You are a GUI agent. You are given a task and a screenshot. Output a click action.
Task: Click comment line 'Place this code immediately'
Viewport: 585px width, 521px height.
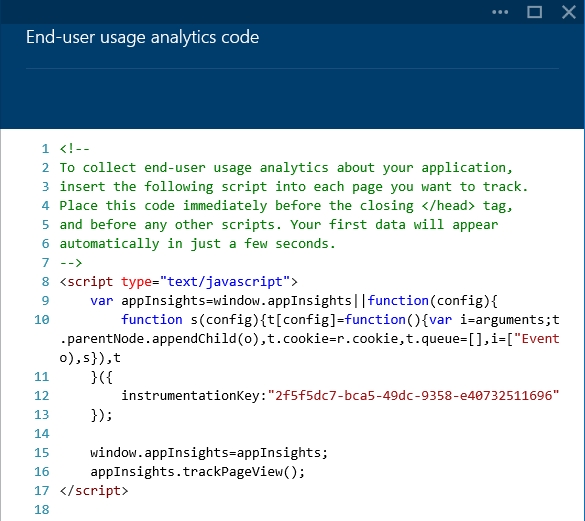click(286, 206)
